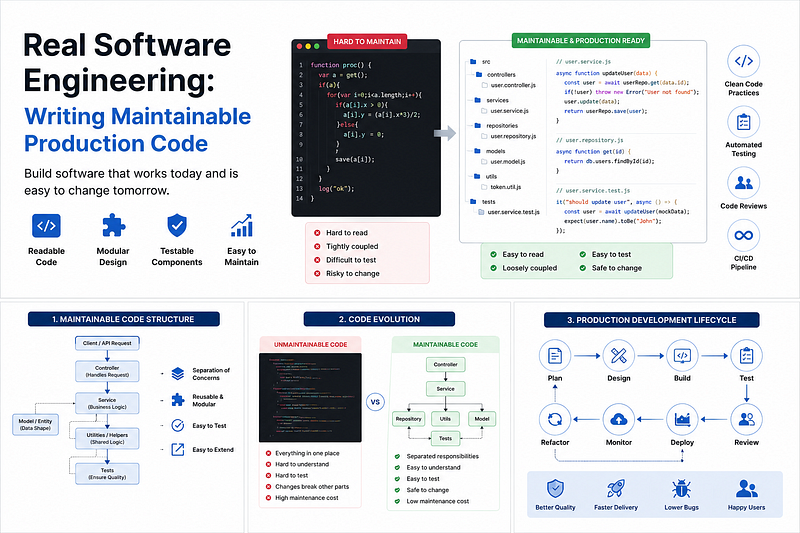Click the Utils node in evolution diagram
The height and width of the screenshot is (533, 800).
(445, 419)
